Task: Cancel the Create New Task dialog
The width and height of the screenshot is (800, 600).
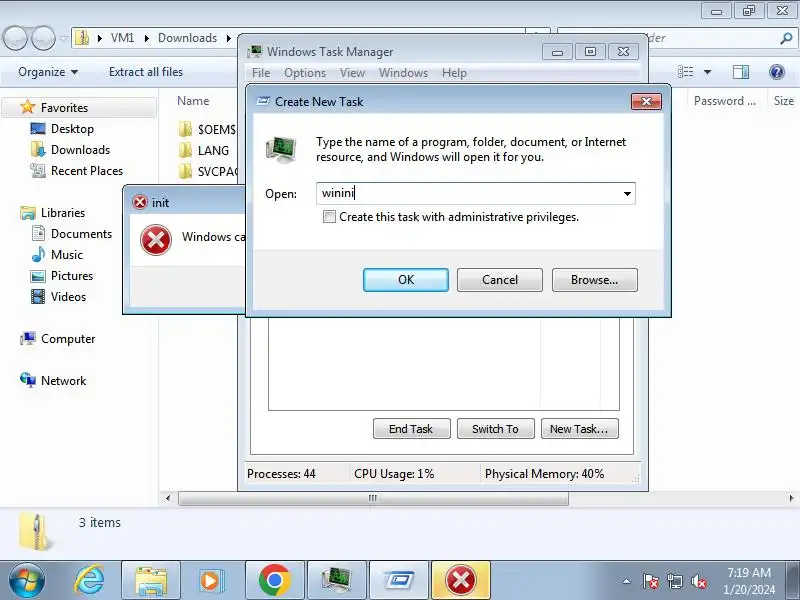Action: 499,280
